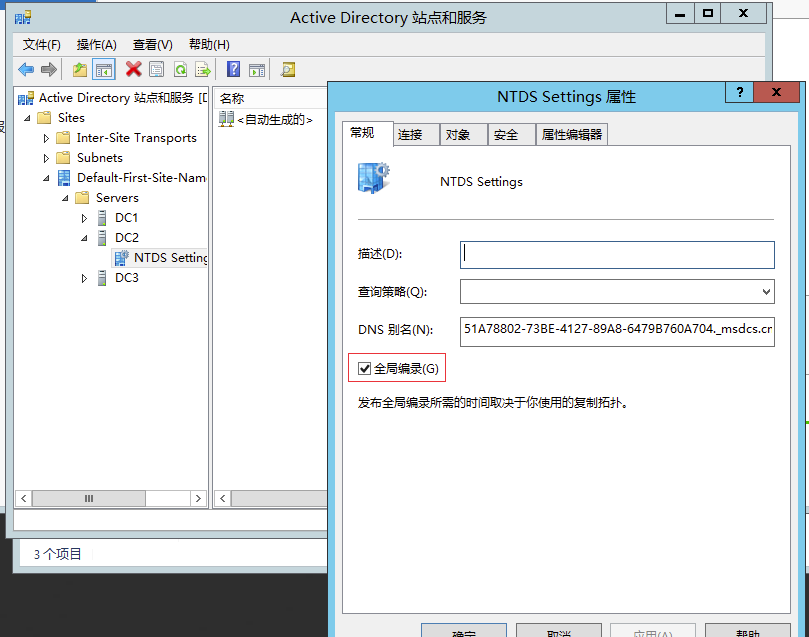This screenshot has height=637, width=809.
Task: Toggle the show/hide action pane icon
Action: point(257,69)
